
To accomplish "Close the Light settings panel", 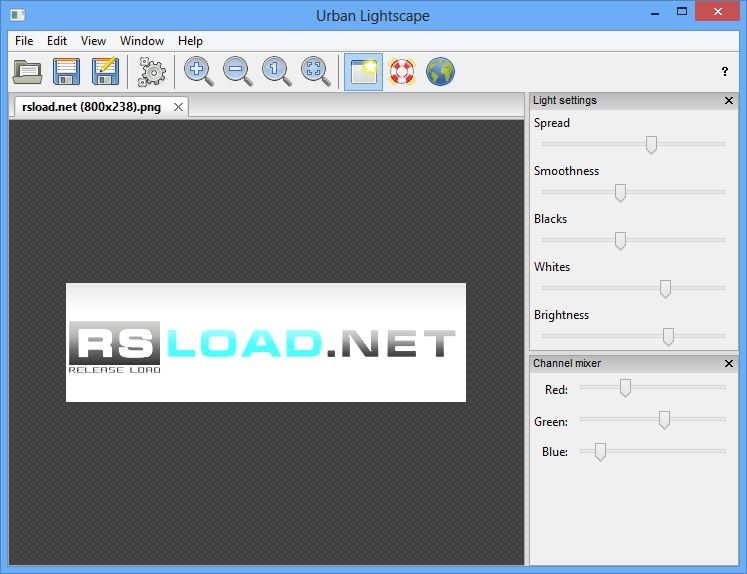I will click(x=728, y=101).
